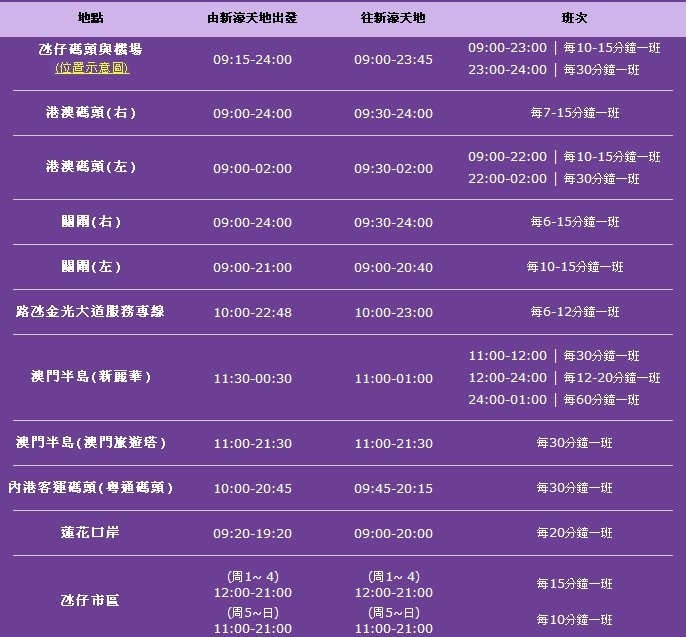Viewport: 686px width, 637px height.
Task: Click the 地點 column header
Action: tap(92, 18)
